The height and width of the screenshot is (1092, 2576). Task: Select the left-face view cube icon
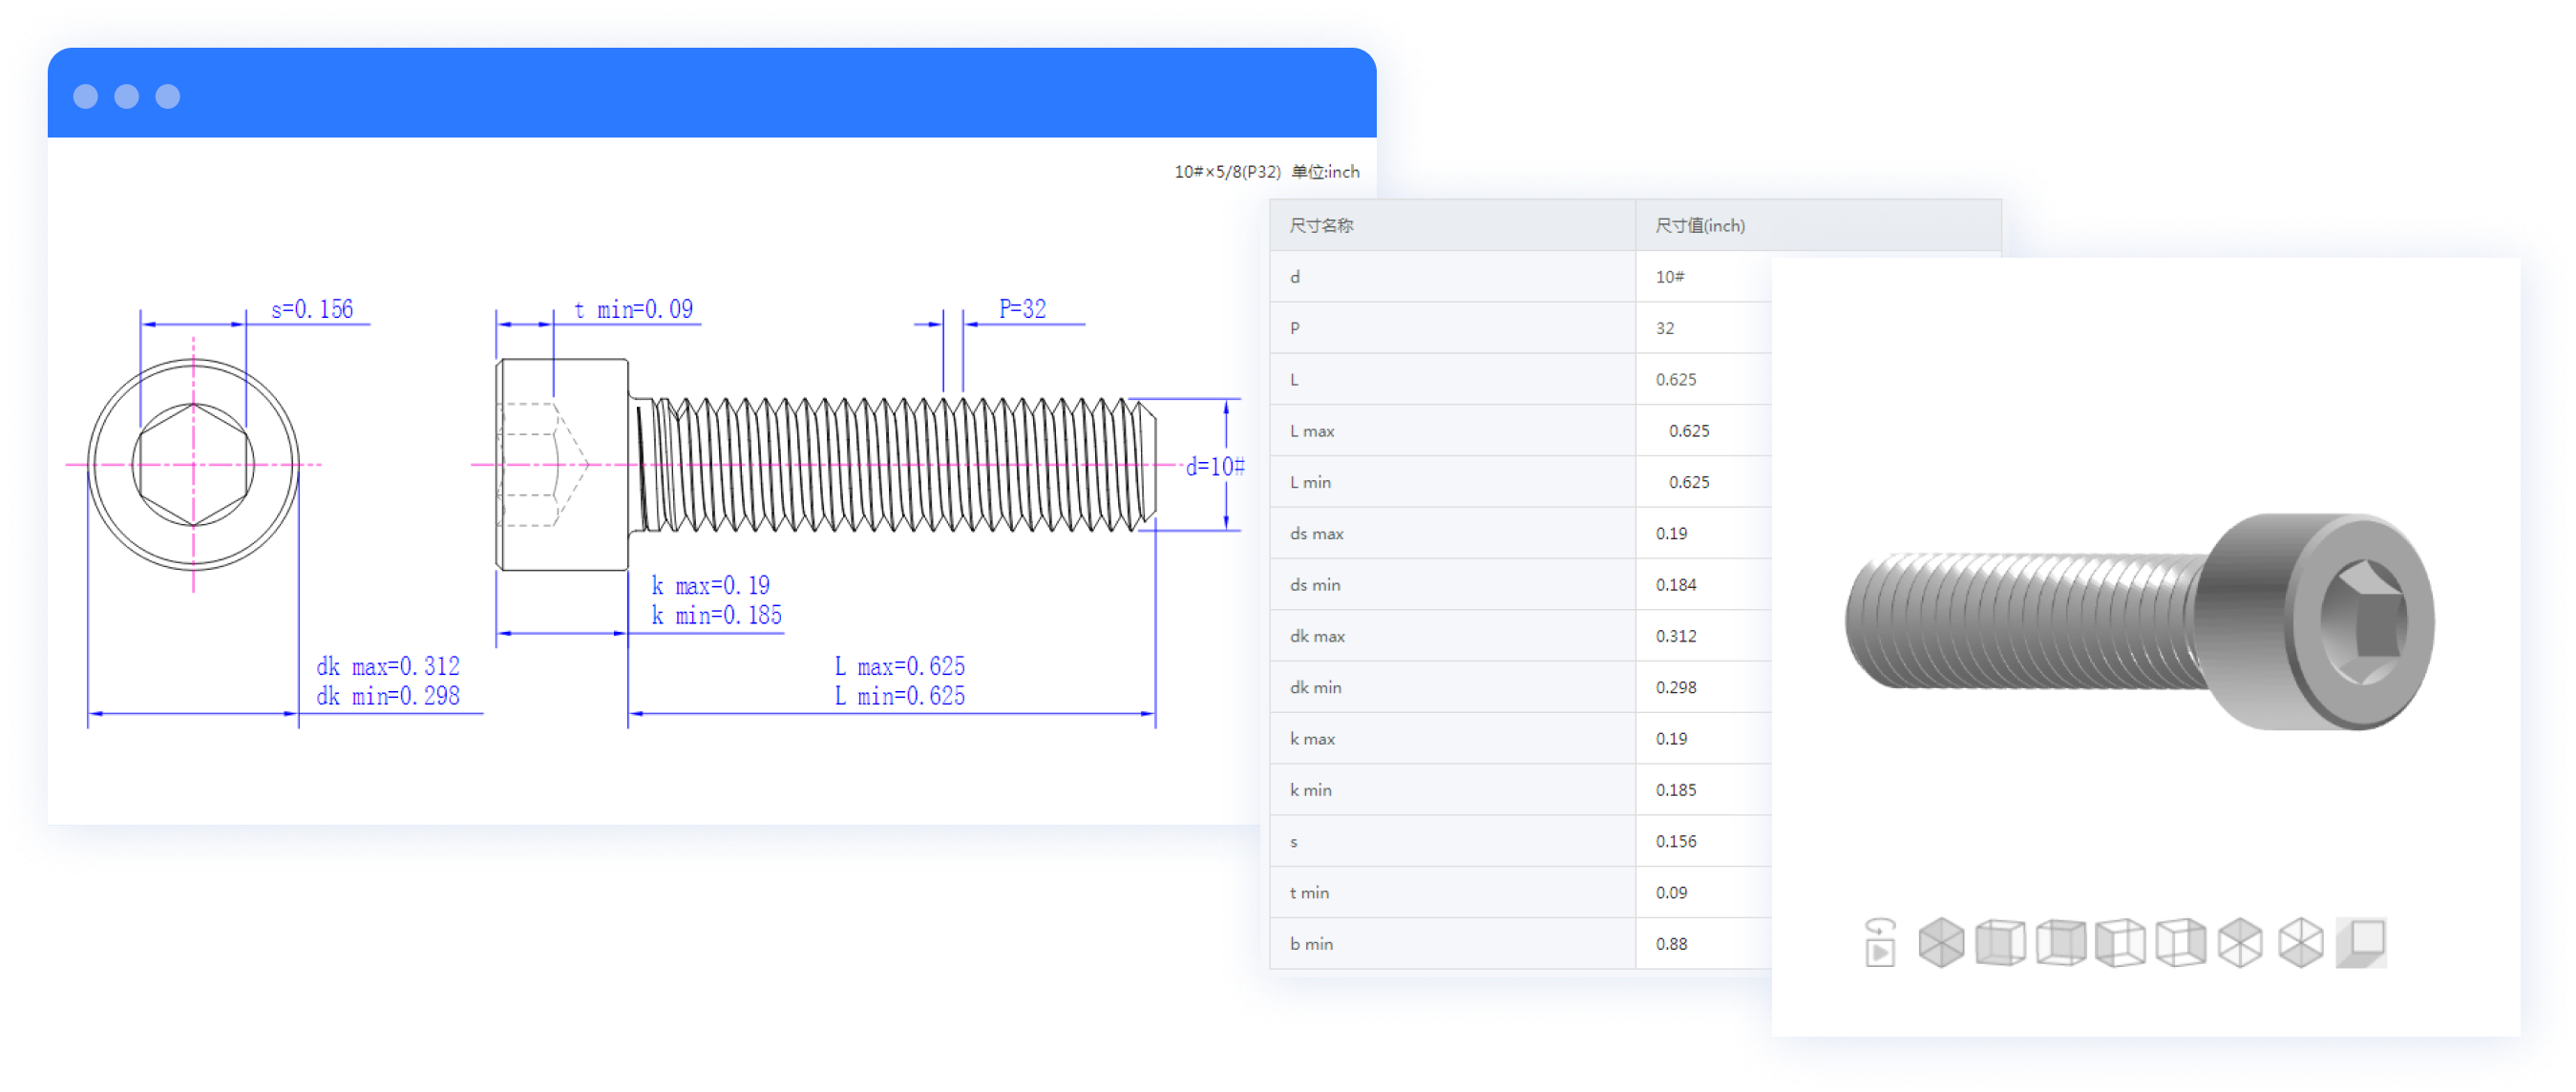2120,943
